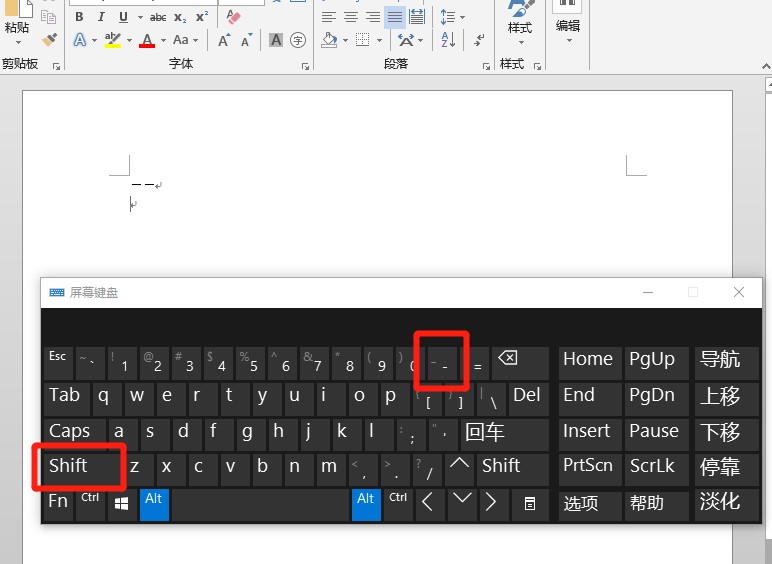
Task: Center align text
Action: pos(351,17)
